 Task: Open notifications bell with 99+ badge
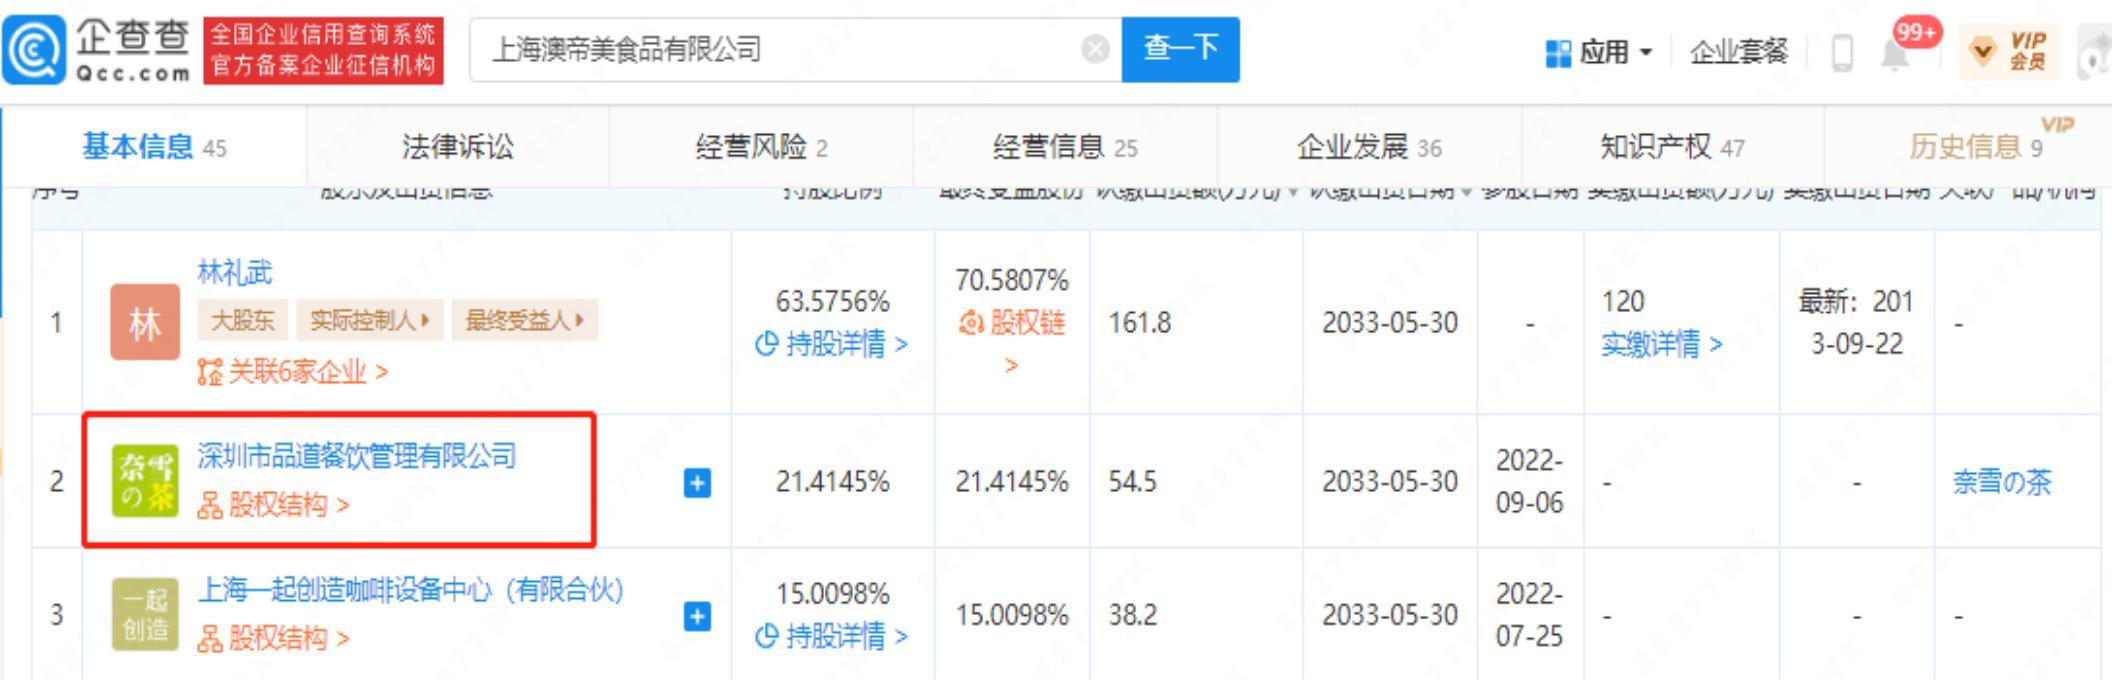coord(1894,54)
